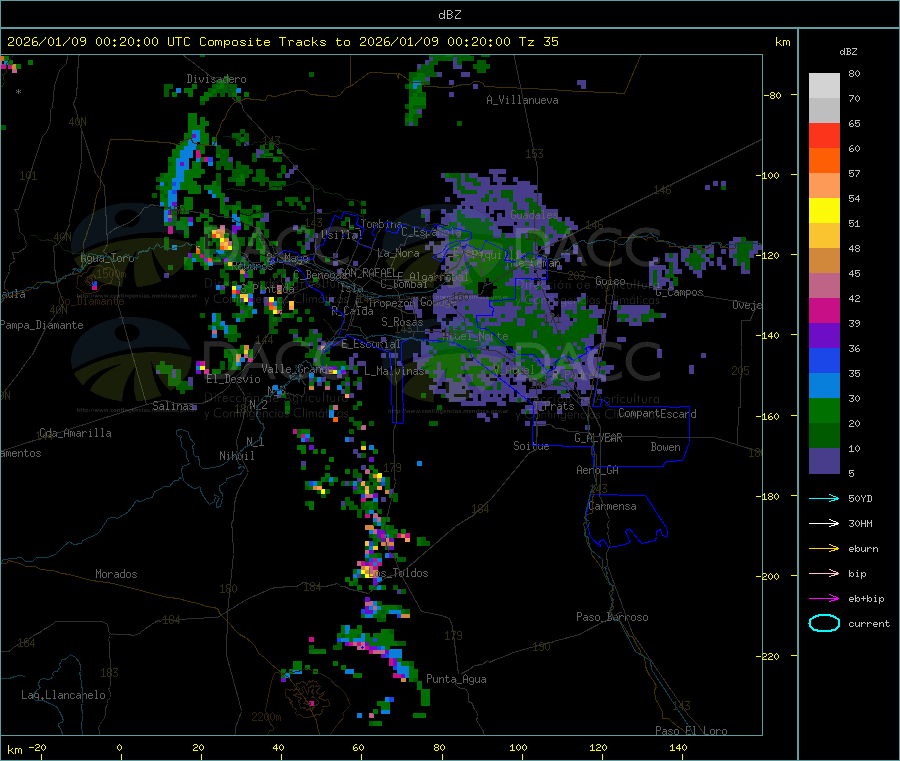Click the Cda_Amarilla map label
The width and height of the screenshot is (900, 761).
pos(75,433)
